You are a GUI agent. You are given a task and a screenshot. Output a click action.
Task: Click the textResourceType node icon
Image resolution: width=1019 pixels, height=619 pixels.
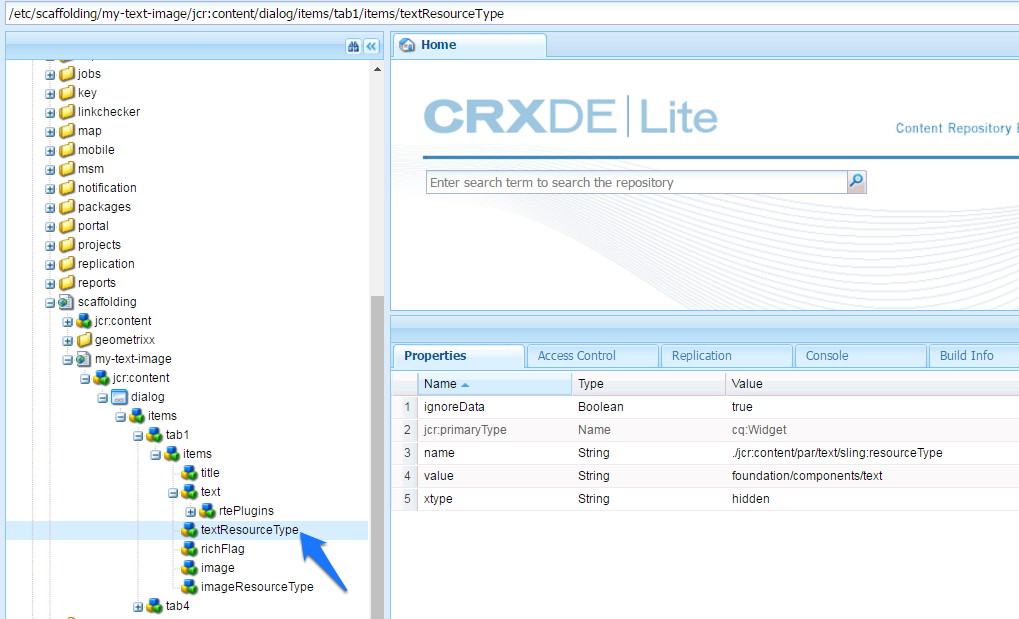pyautogui.click(x=189, y=530)
